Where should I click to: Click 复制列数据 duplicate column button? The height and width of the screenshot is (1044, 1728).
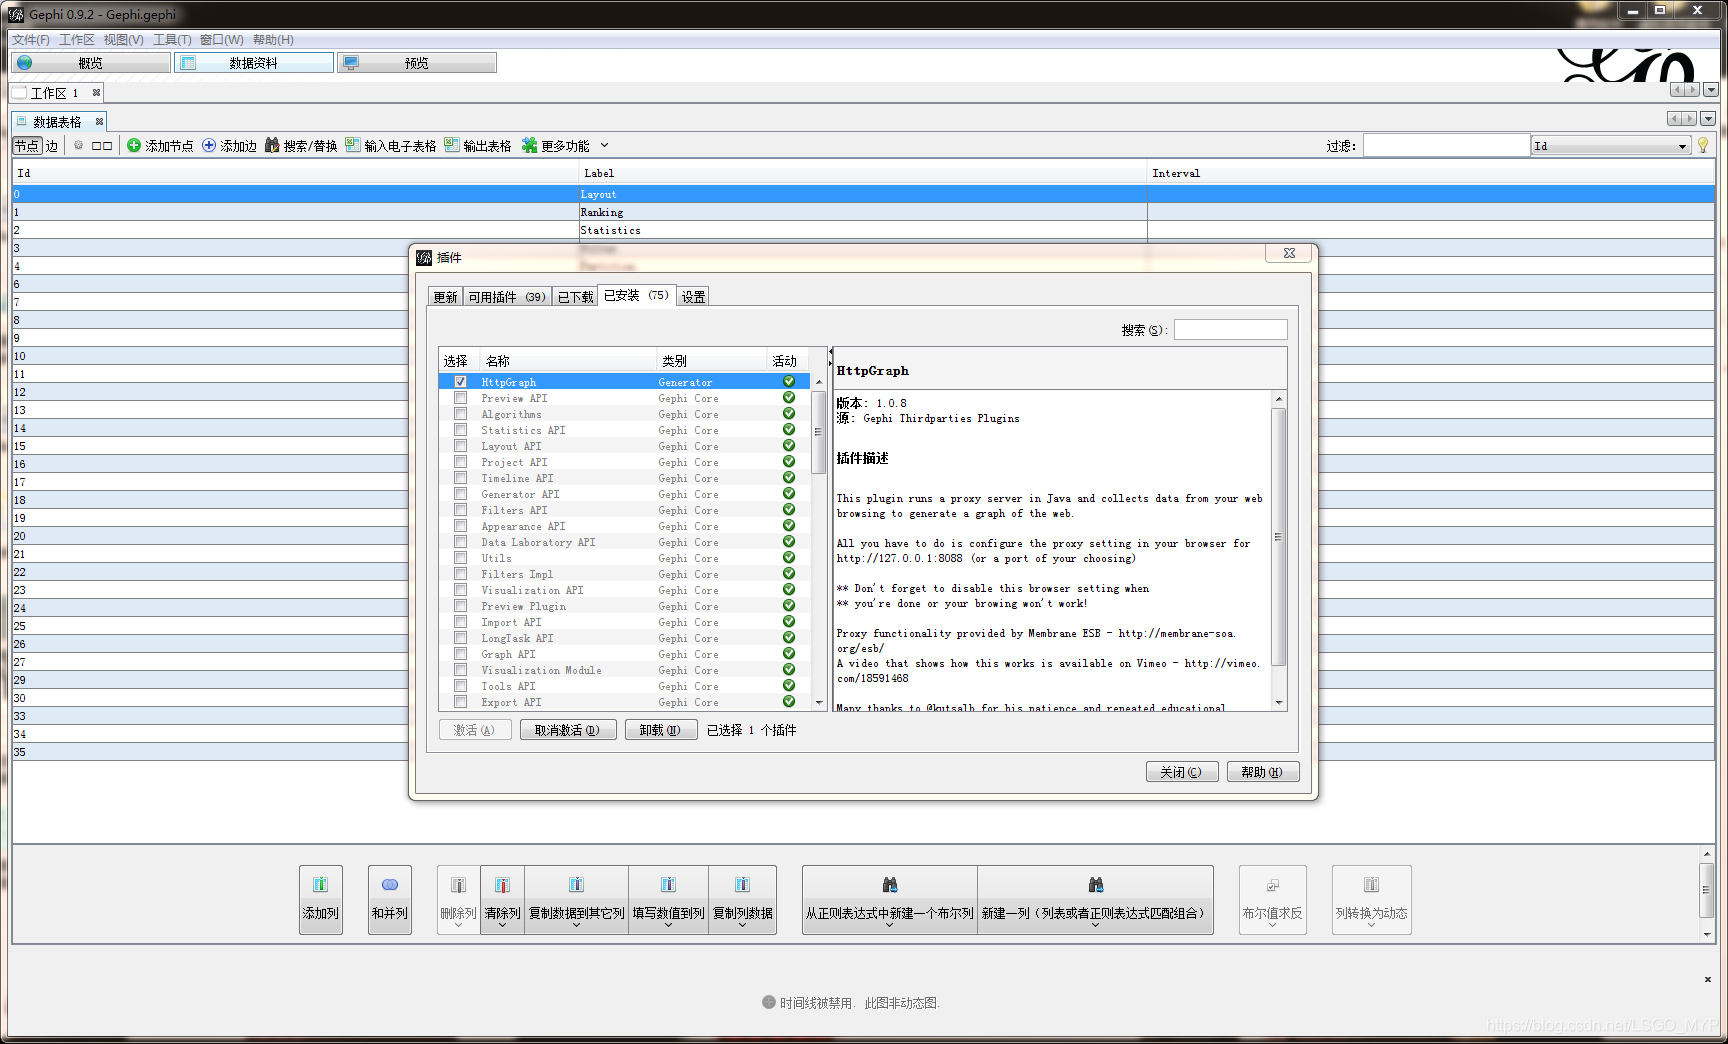click(742, 900)
